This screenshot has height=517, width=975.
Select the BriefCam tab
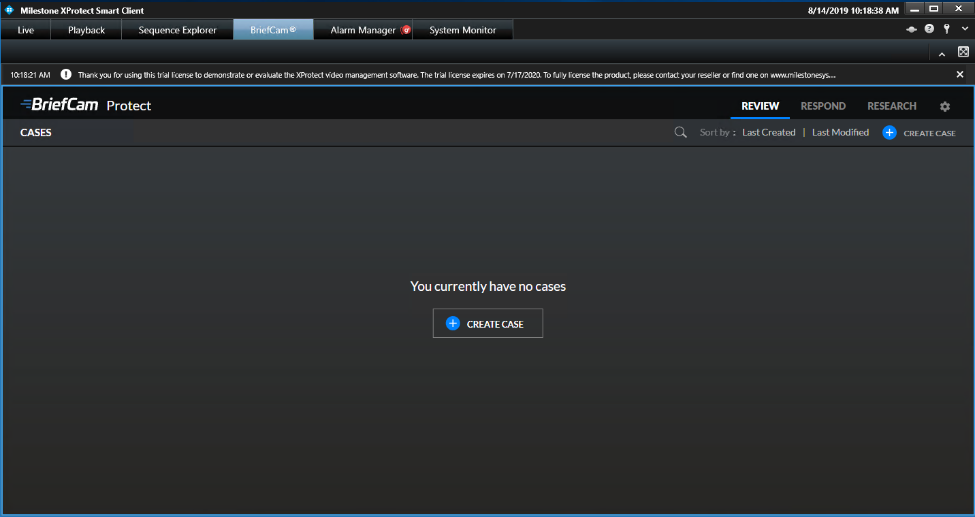coord(274,30)
